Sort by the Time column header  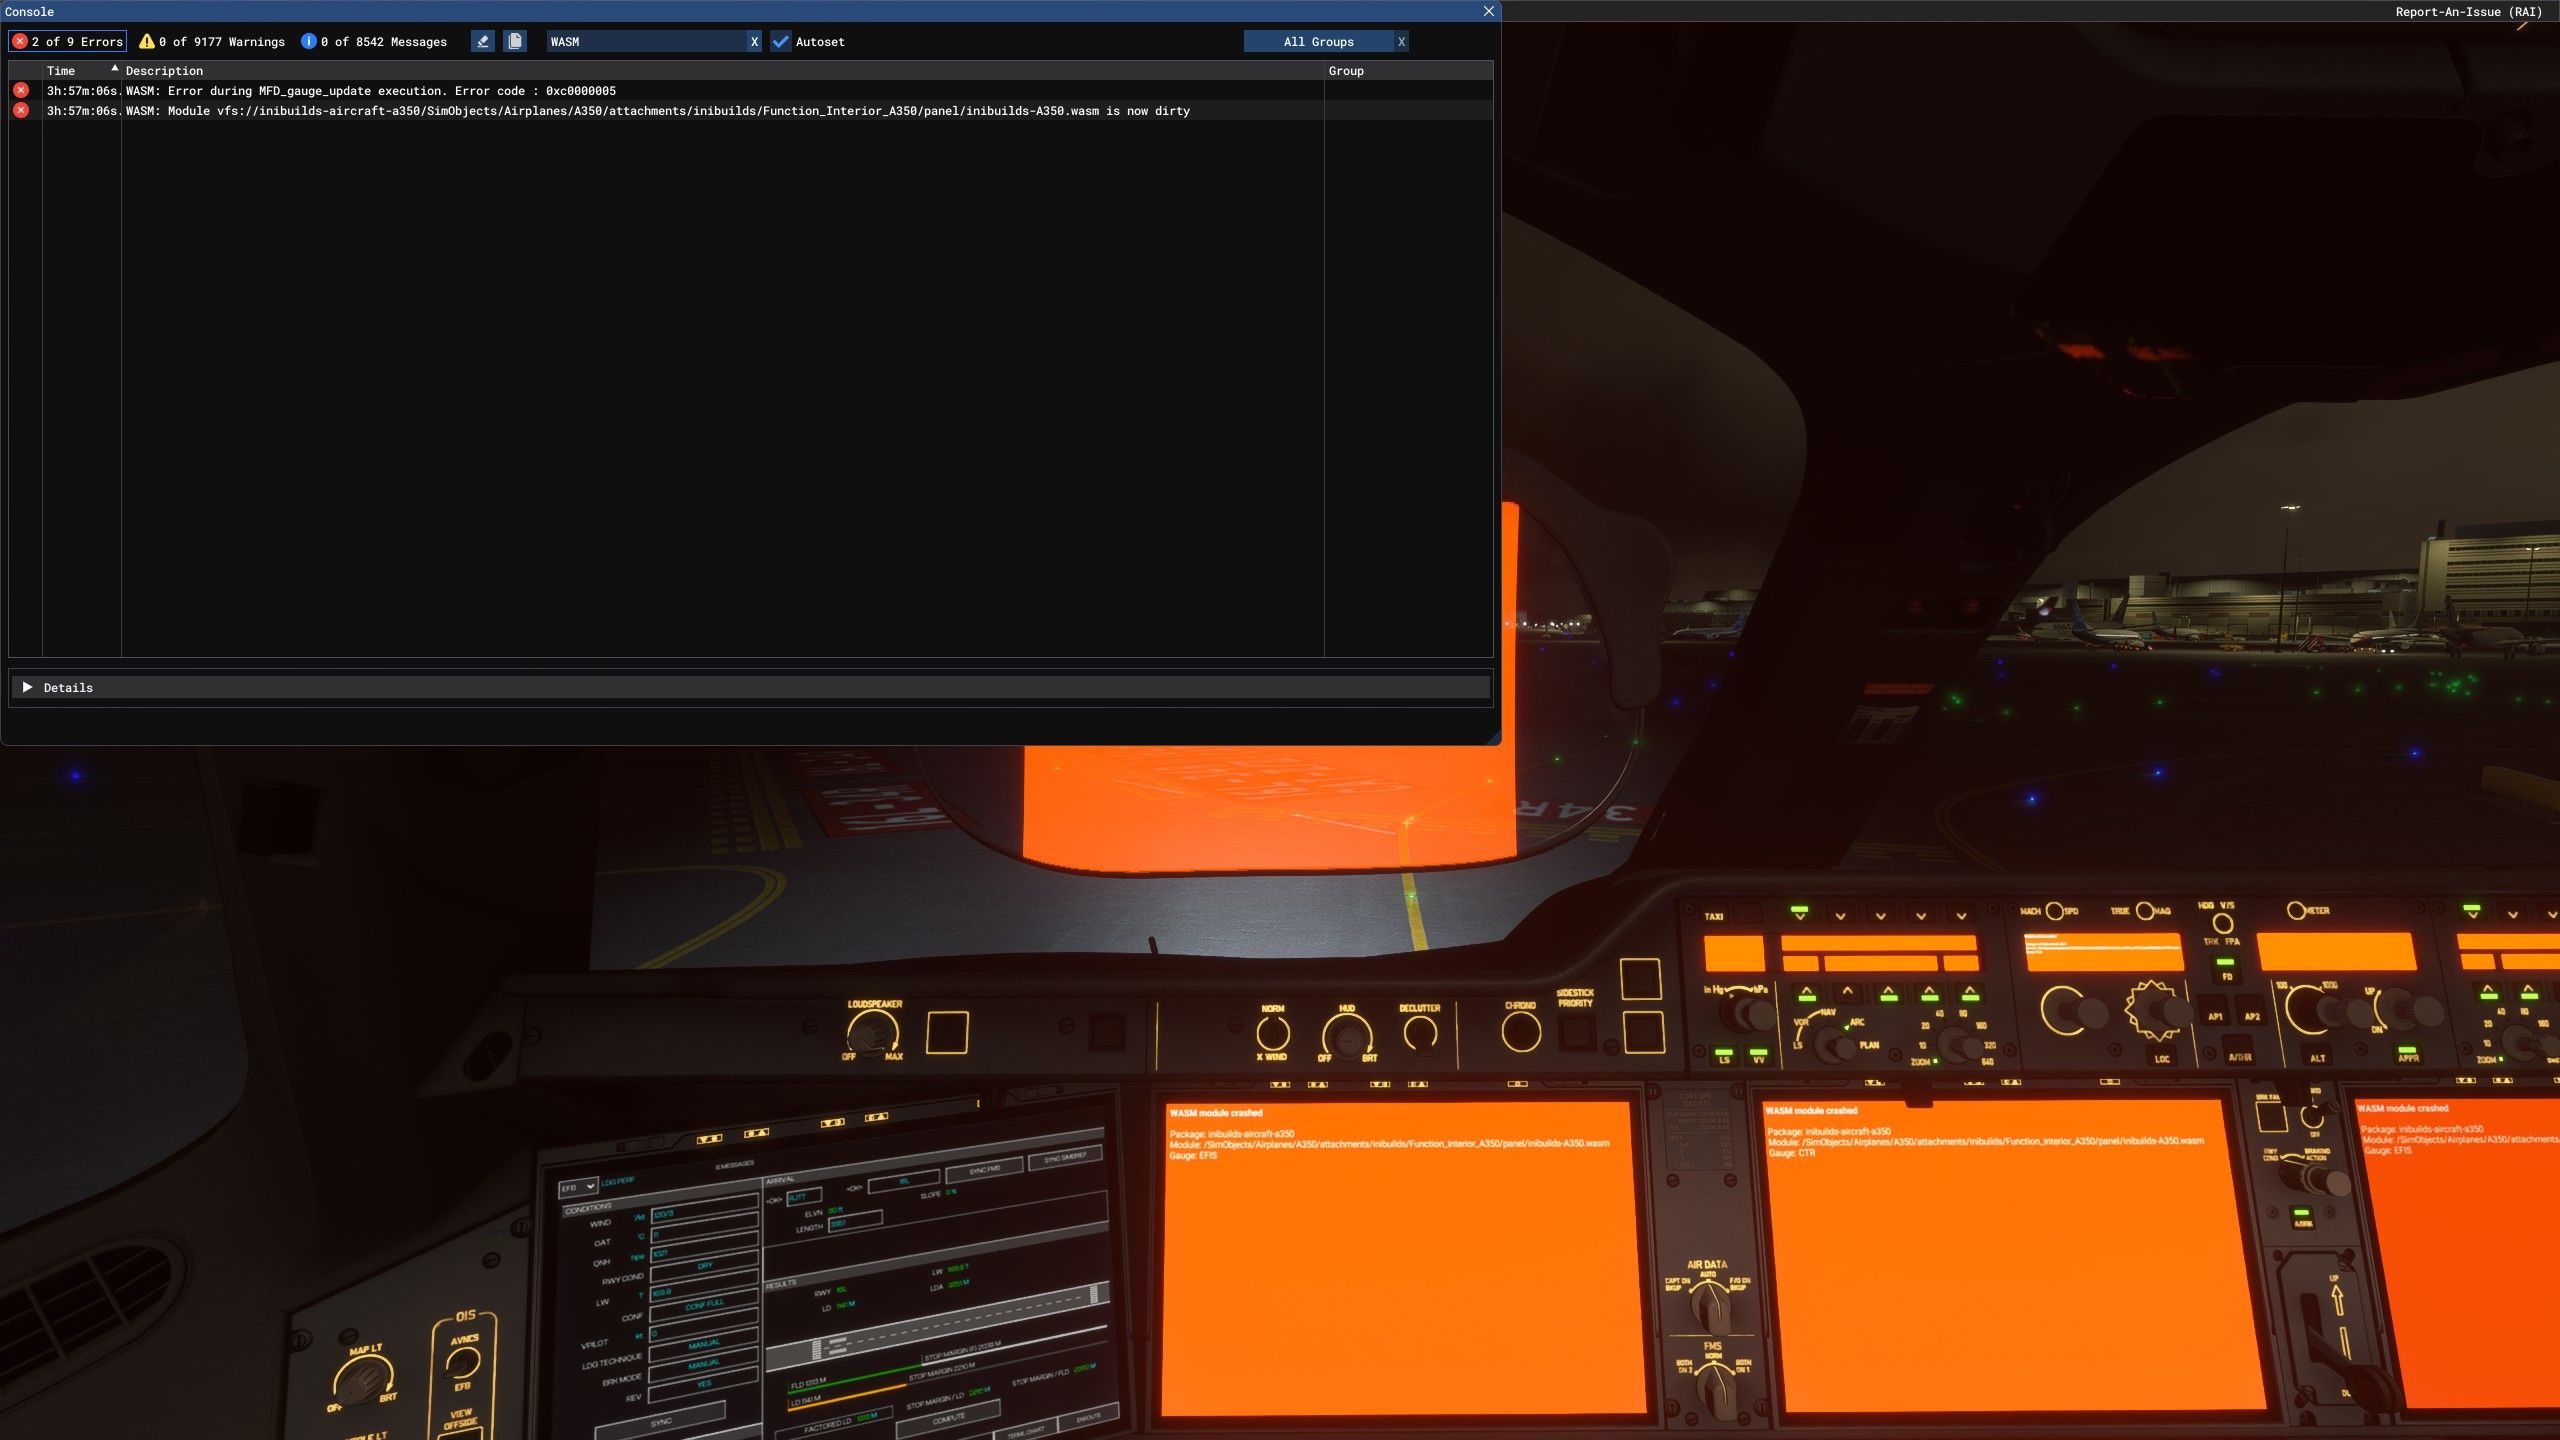coord(61,70)
